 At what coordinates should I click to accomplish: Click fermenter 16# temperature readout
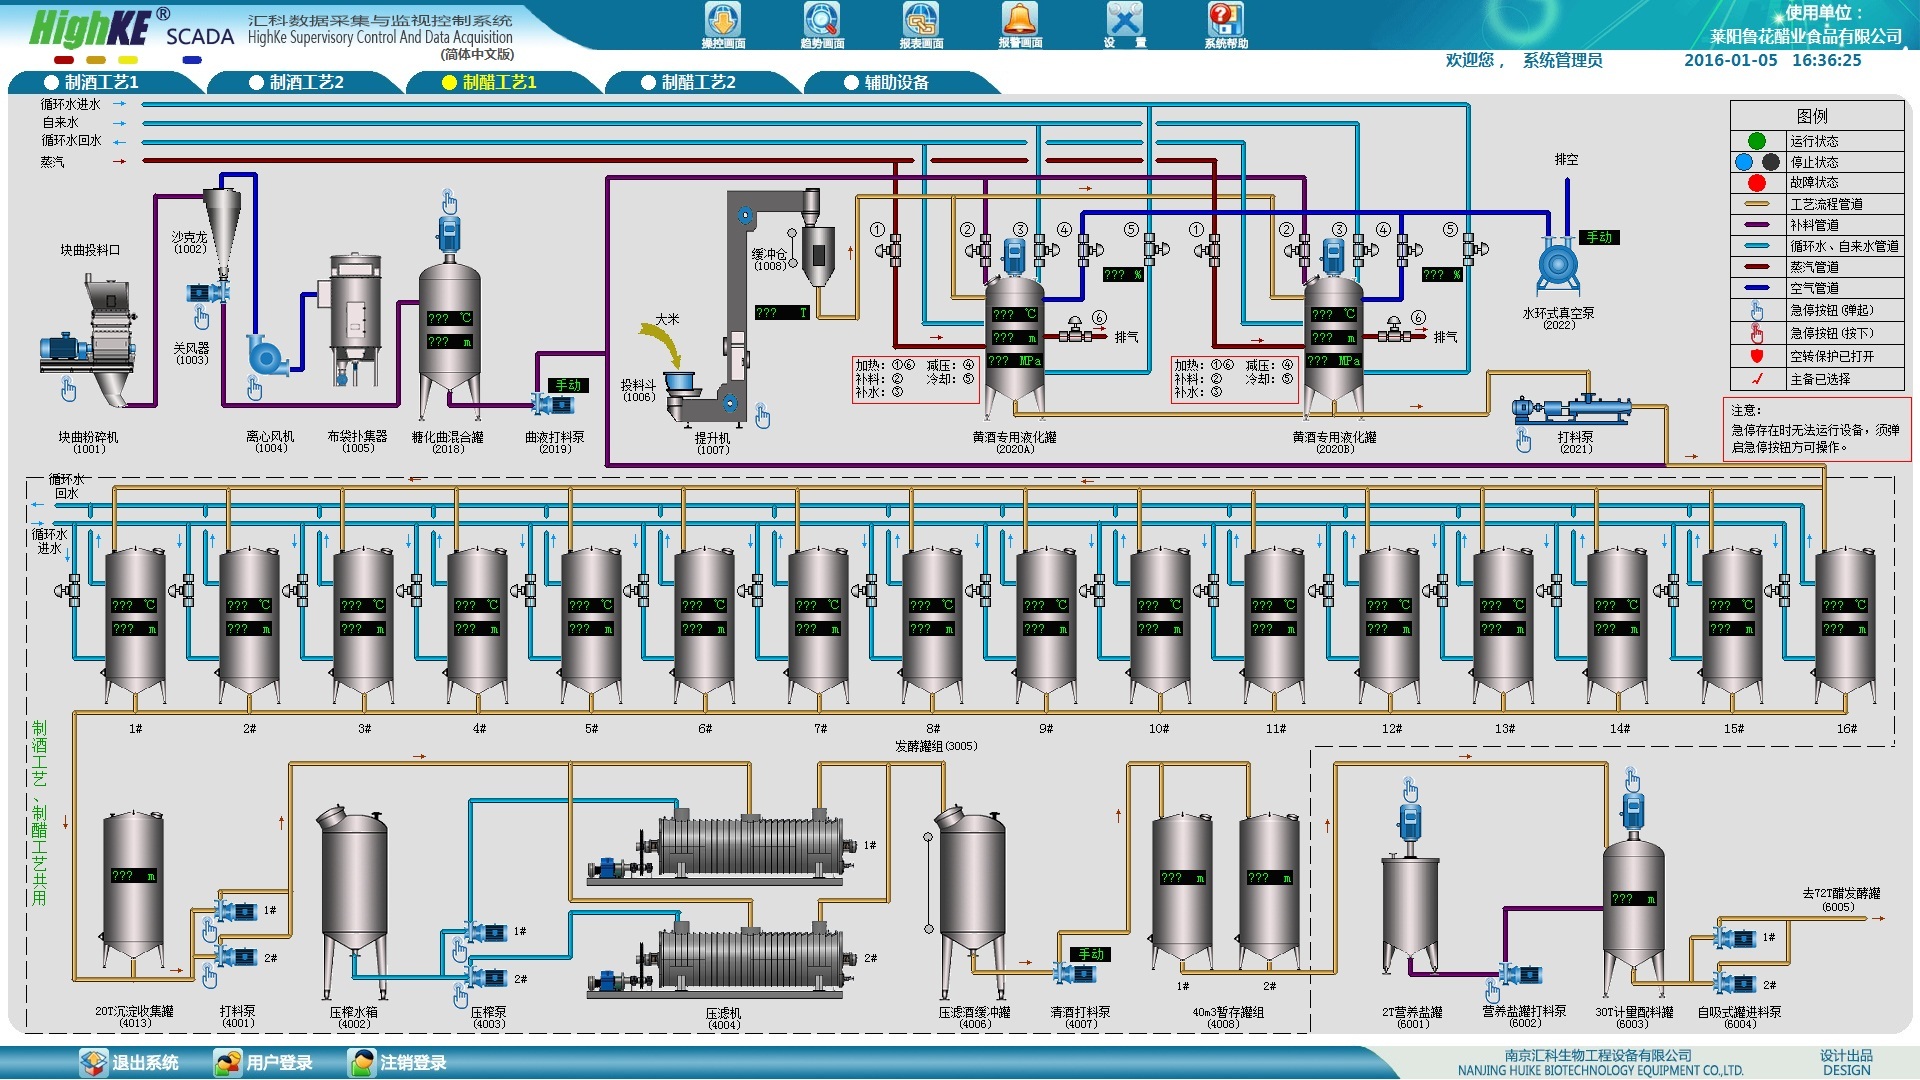pyautogui.click(x=1845, y=605)
